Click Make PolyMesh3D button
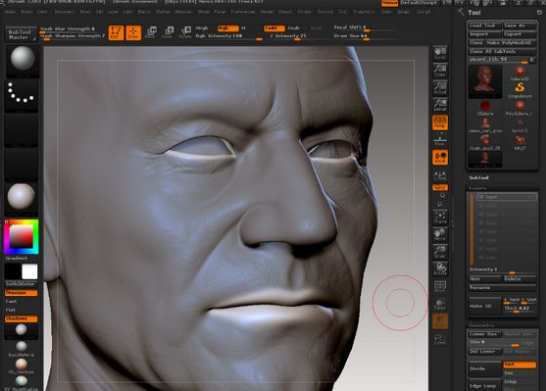The height and width of the screenshot is (391, 546). 511,42
